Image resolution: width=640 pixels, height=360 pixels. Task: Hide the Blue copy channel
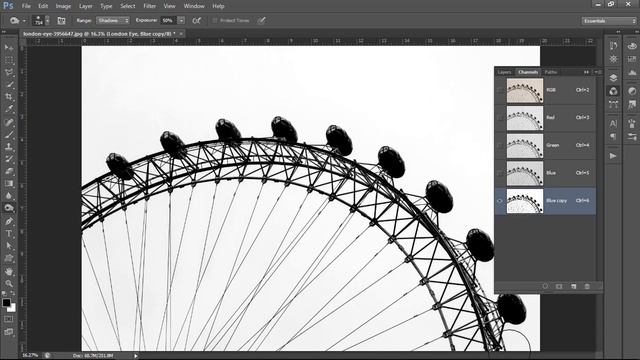click(500, 201)
